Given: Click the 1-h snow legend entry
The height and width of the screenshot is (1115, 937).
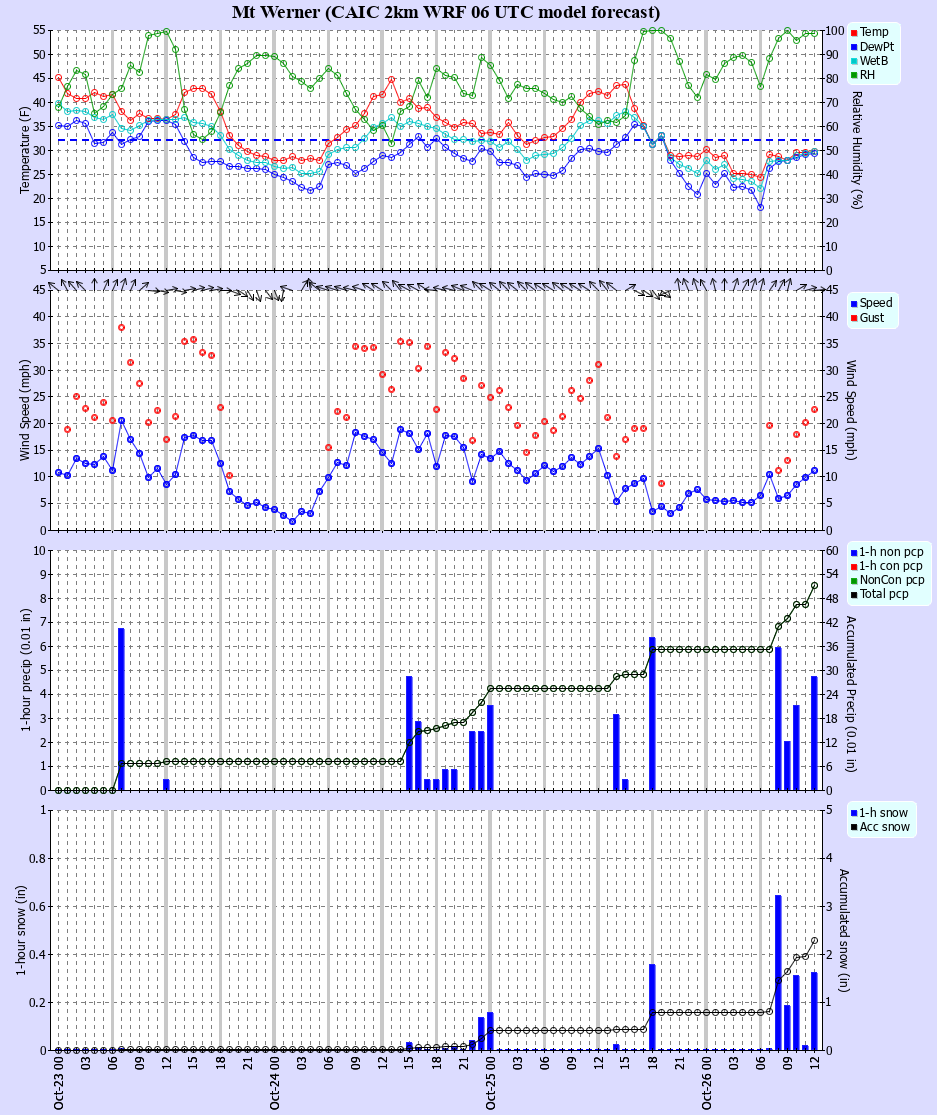Looking at the screenshot, I should [879, 813].
